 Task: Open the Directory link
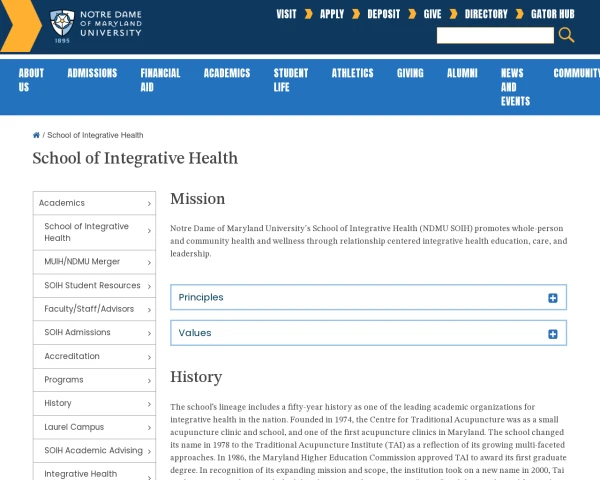coord(486,14)
